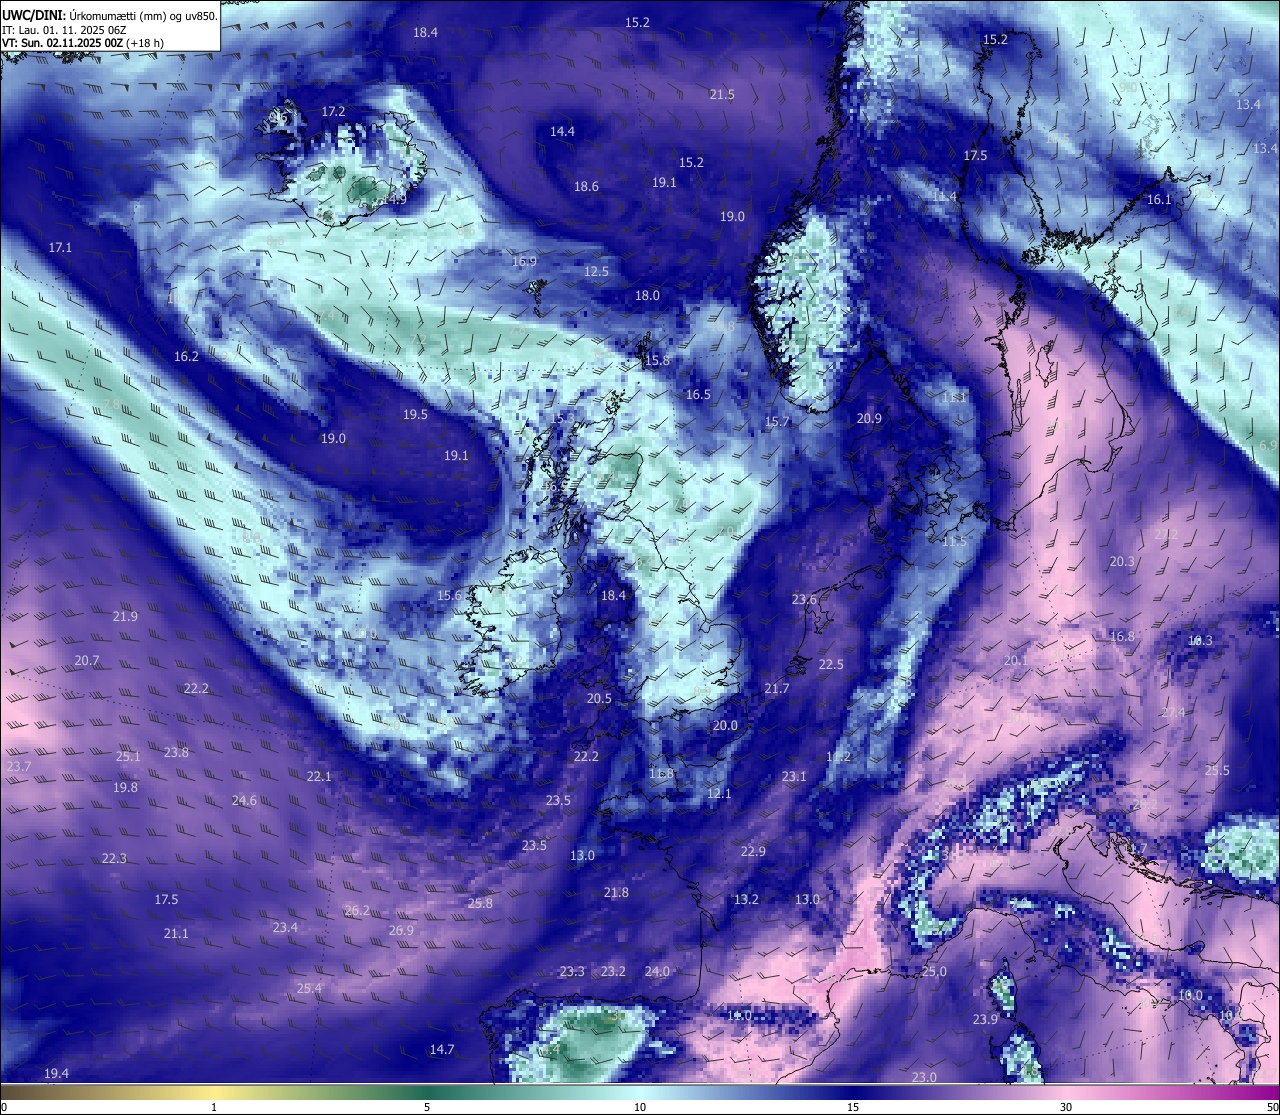Click the 23.2 value label
The height and width of the screenshot is (1115, 1280).
pos(613,971)
